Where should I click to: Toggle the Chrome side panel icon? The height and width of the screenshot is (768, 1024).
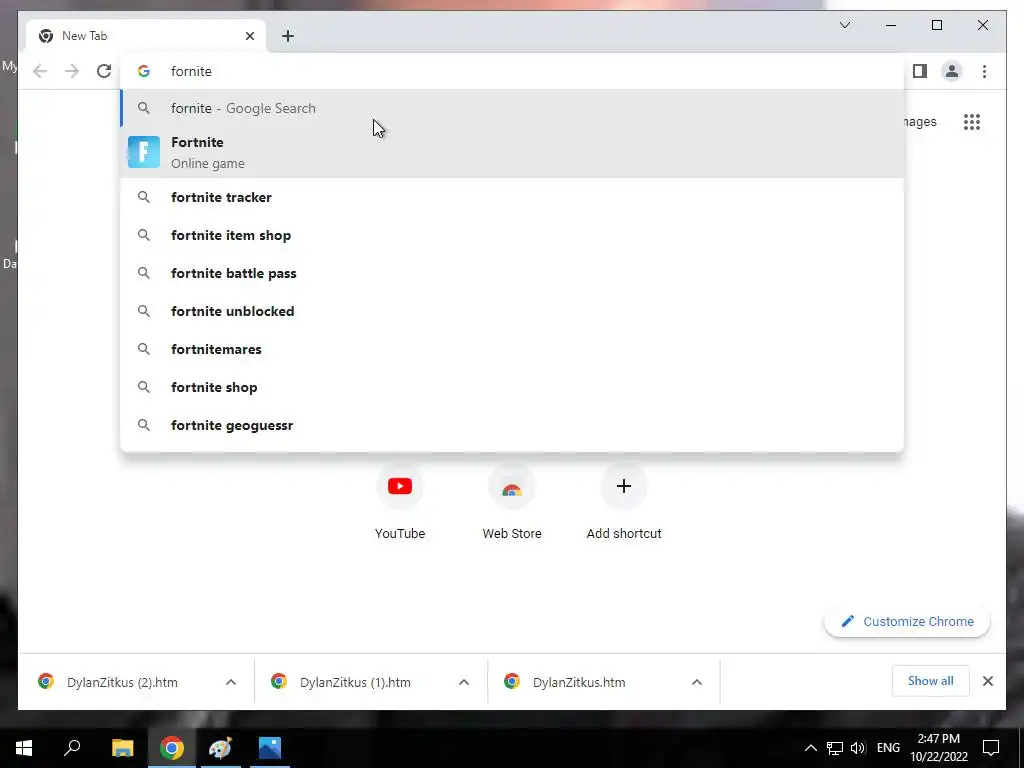920,71
